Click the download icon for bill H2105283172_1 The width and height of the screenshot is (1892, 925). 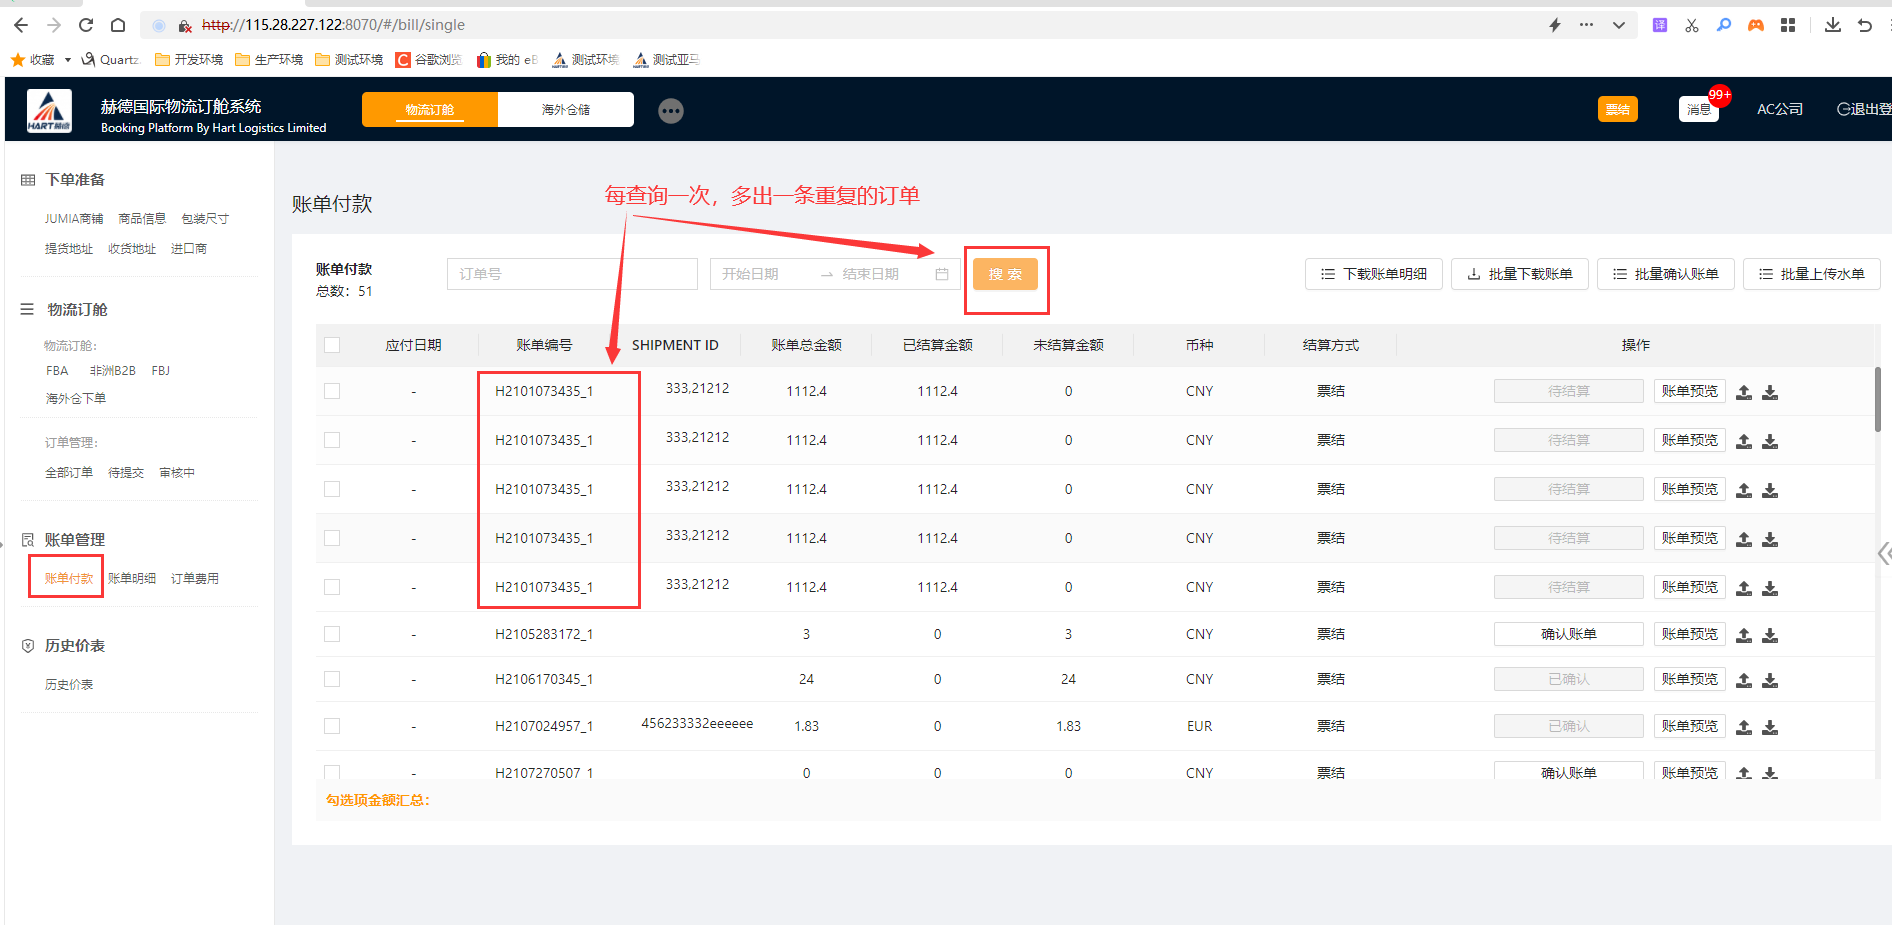click(1770, 635)
